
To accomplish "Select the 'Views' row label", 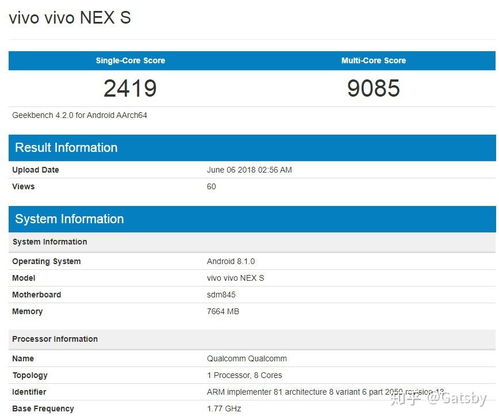I will coord(23,187).
